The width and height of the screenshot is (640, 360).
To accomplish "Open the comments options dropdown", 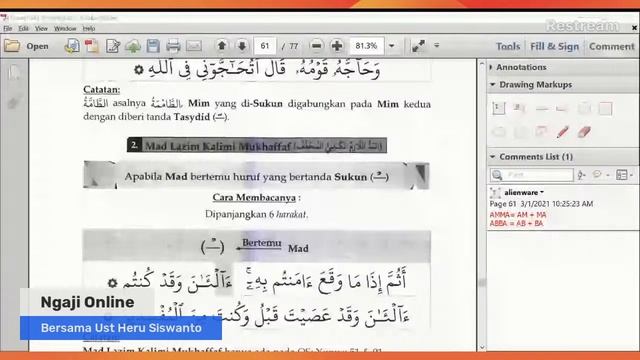I will click(x=624, y=175).
